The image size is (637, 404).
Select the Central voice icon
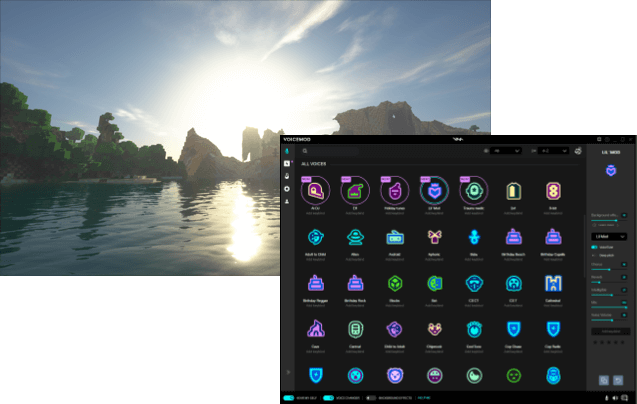pyautogui.click(x=355, y=329)
